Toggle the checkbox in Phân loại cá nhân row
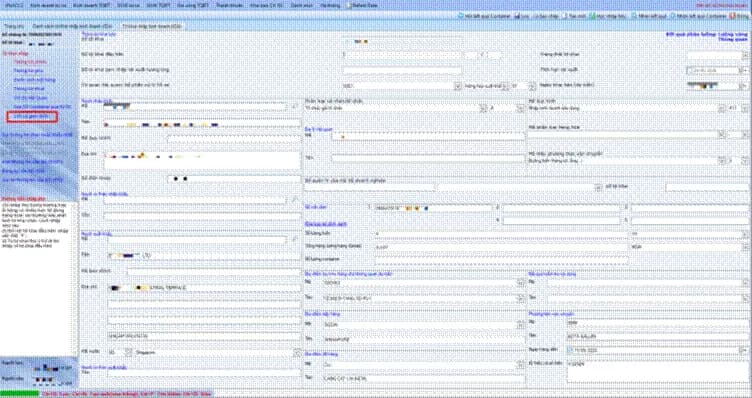This screenshot has height=398, width=752. point(690,70)
